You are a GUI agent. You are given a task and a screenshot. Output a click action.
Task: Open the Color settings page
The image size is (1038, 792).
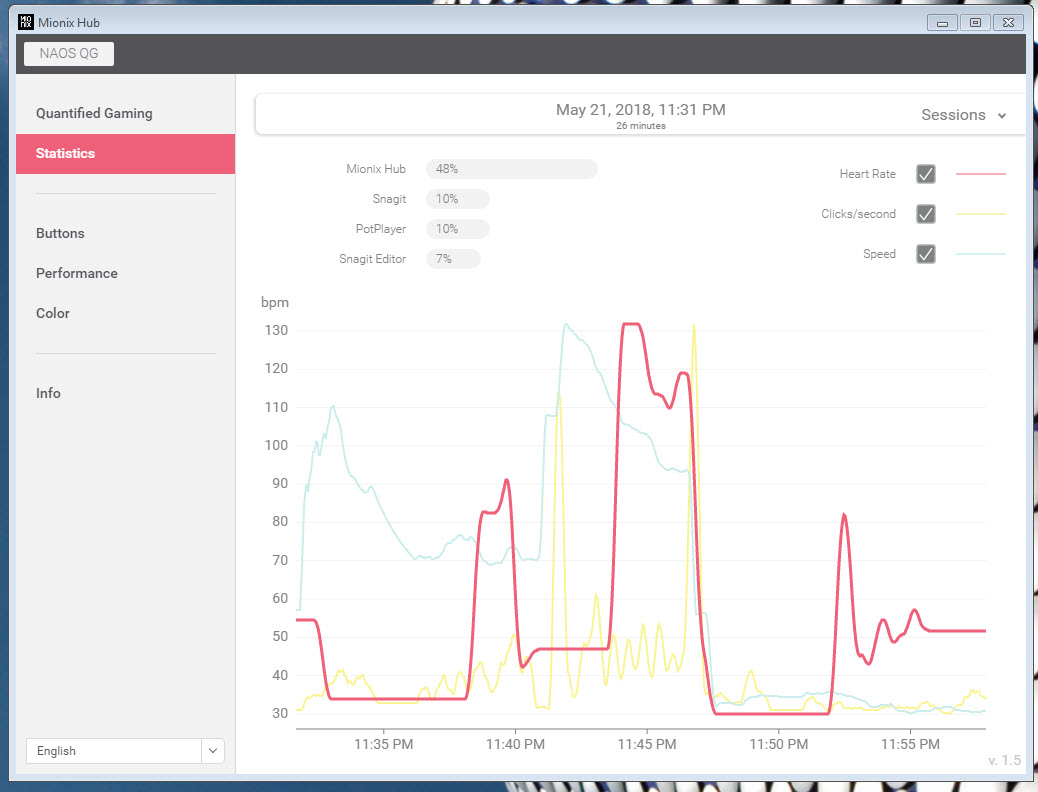pyautogui.click(x=52, y=313)
